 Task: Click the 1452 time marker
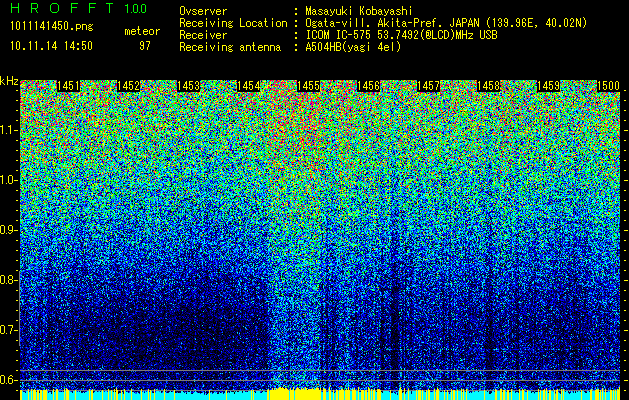point(128,86)
